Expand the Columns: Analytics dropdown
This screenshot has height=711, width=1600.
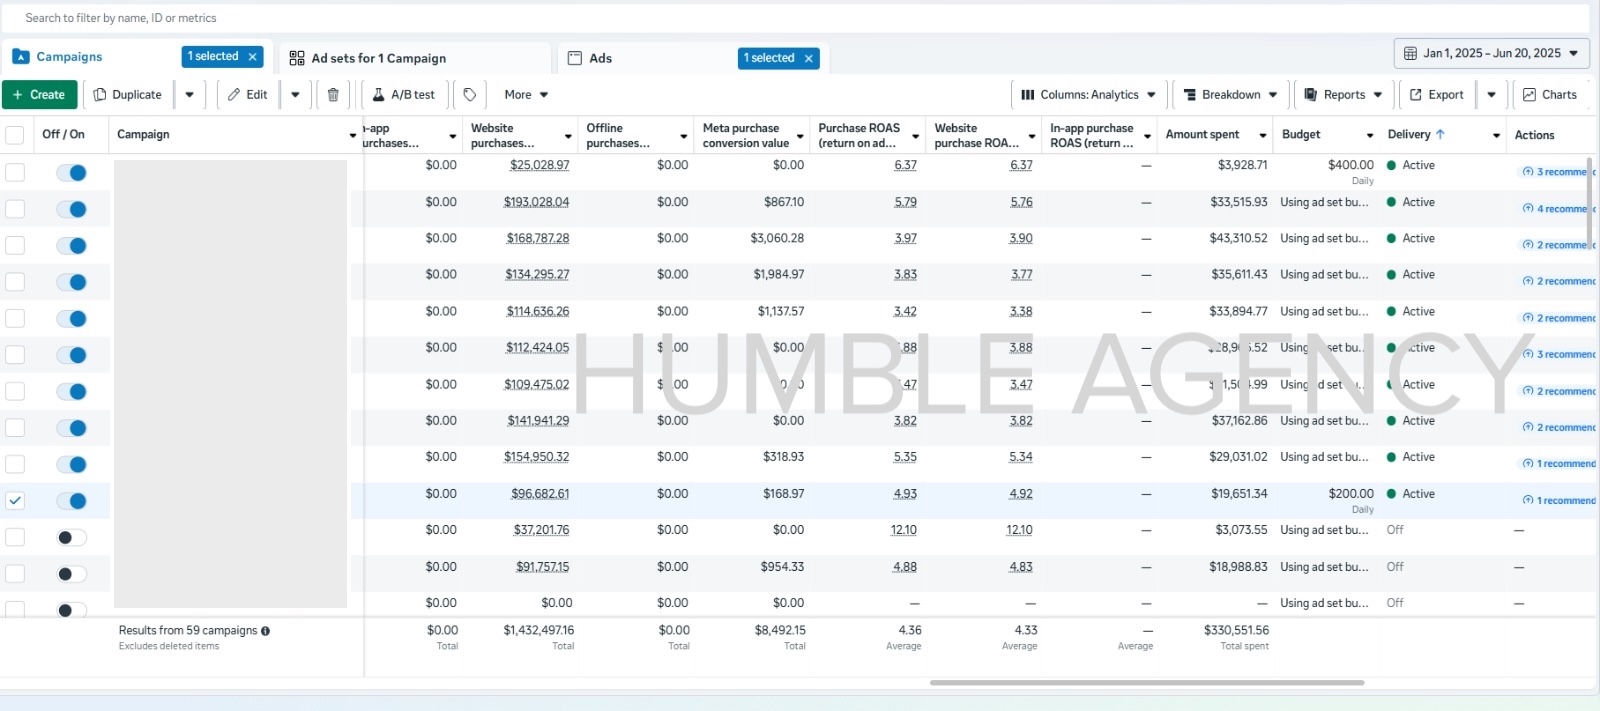click(x=1088, y=95)
